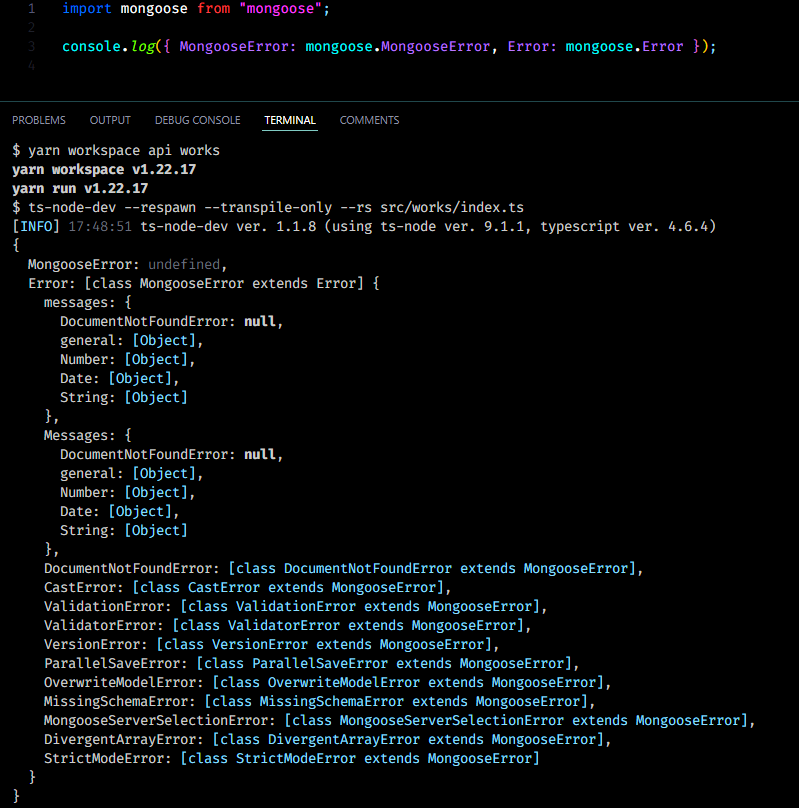Viewport: 799px width, 808px height.
Task: Click 'console' in the editor code
Action: point(91,46)
